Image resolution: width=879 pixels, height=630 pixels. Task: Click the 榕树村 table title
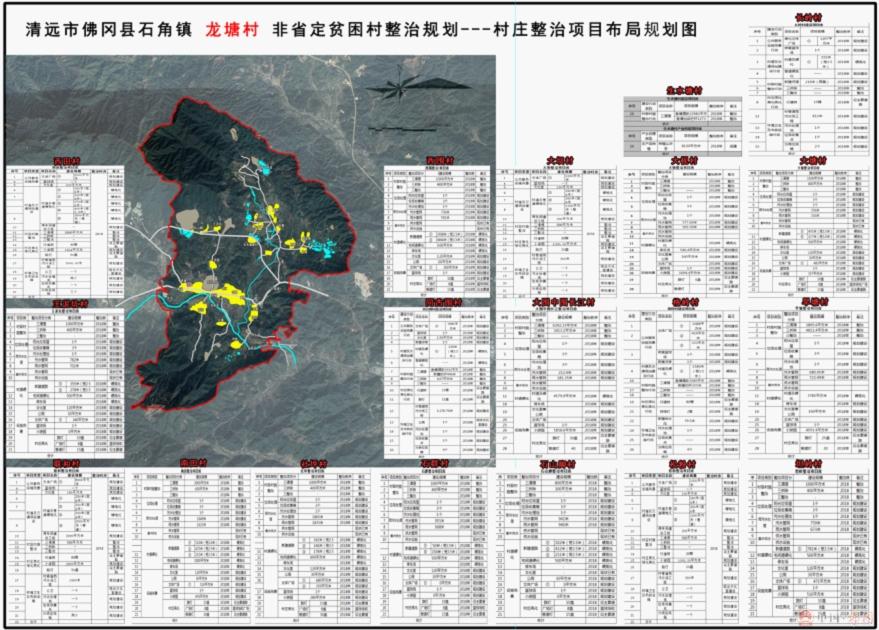685,302
